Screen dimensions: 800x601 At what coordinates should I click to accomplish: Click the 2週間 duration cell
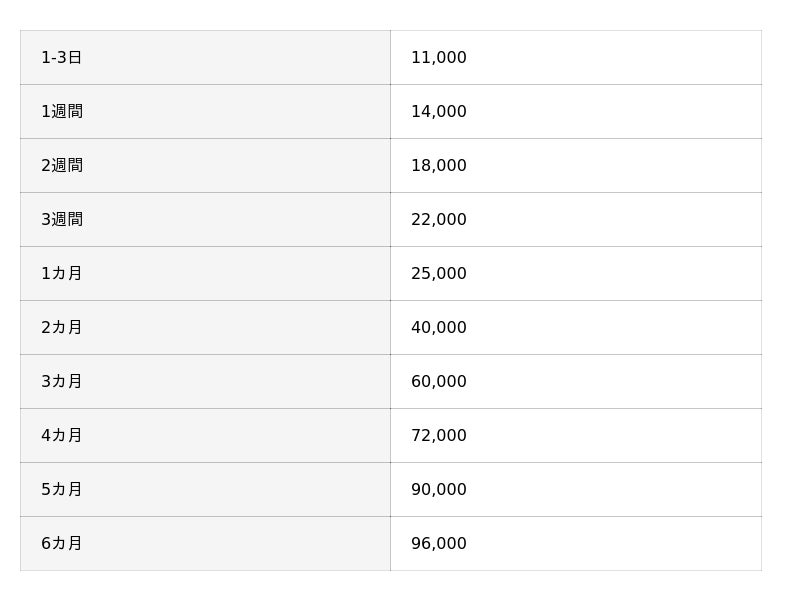(x=62, y=166)
